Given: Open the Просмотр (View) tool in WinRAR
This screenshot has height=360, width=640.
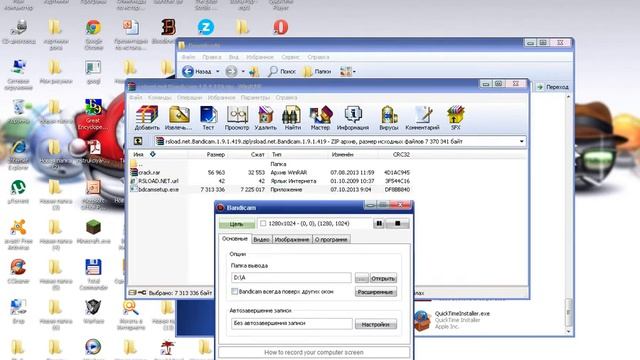Looking at the screenshot, I should [x=237, y=118].
